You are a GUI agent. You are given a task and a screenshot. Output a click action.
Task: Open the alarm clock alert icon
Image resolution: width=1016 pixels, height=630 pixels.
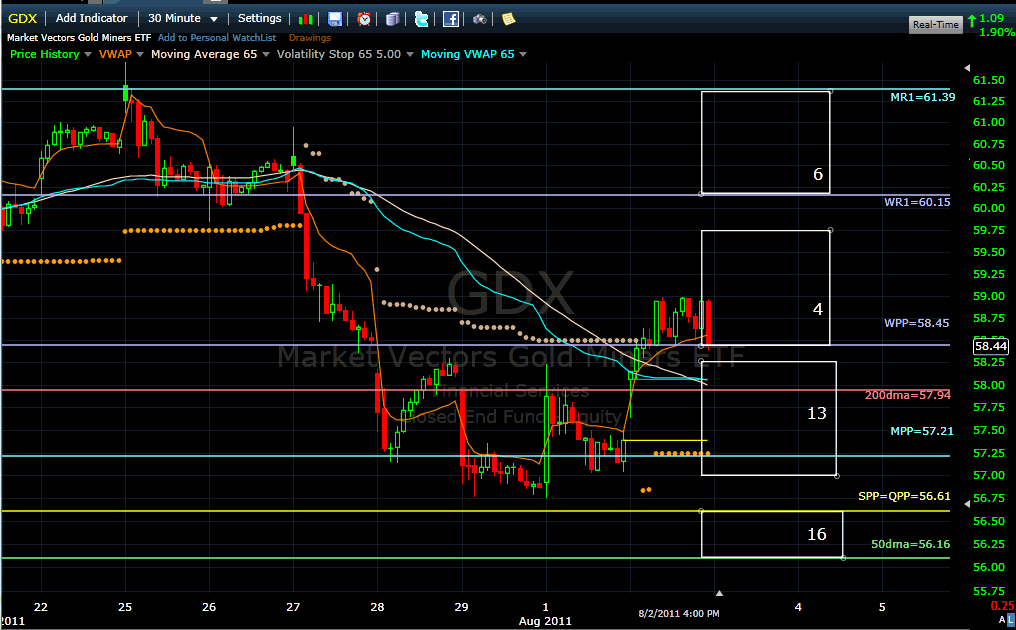[x=364, y=19]
